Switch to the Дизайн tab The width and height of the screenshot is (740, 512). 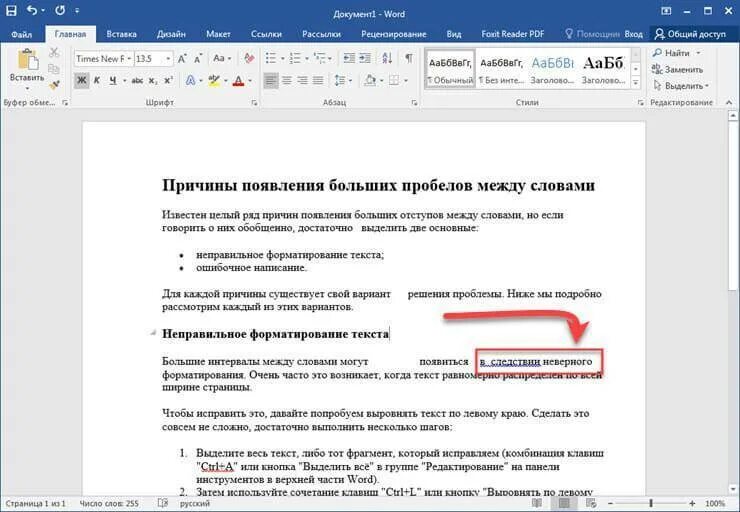tap(171, 34)
